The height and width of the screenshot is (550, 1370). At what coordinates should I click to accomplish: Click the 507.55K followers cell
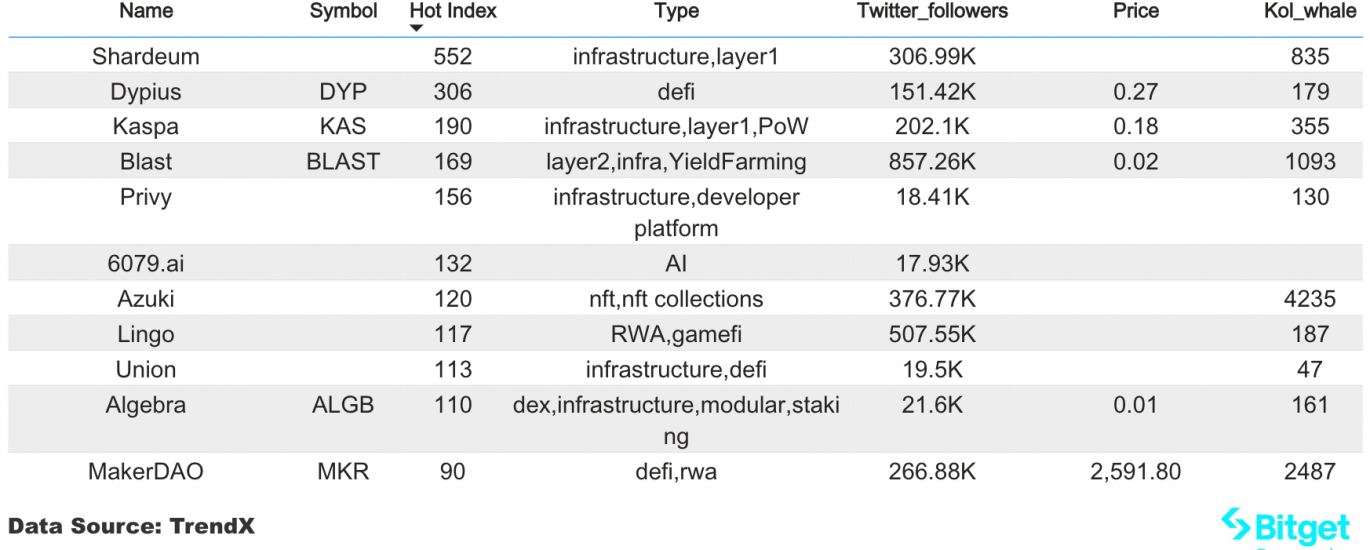point(932,334)
